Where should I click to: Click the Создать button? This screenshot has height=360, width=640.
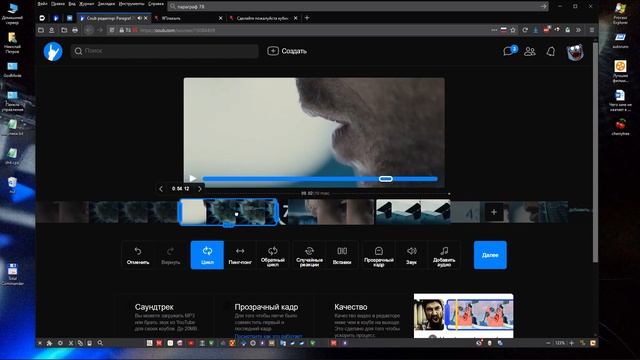tap(287, 51)
